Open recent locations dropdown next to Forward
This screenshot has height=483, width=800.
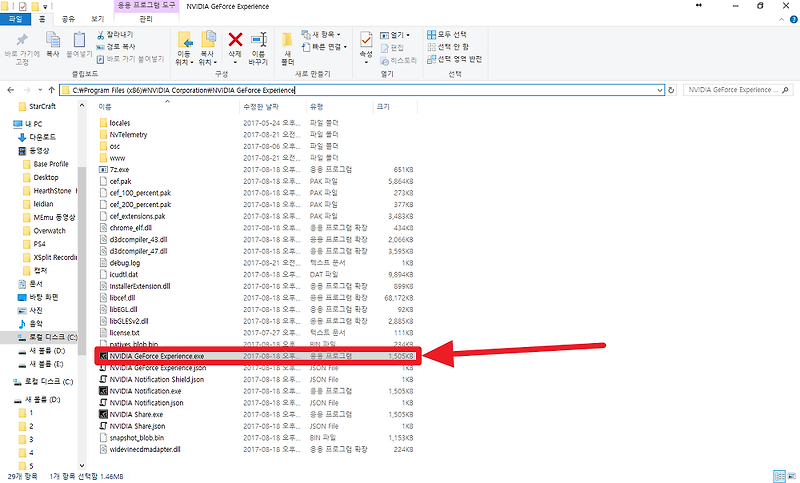40,90
